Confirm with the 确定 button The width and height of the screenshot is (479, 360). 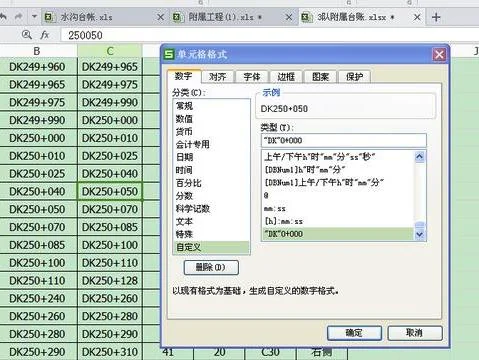[354, 333]
